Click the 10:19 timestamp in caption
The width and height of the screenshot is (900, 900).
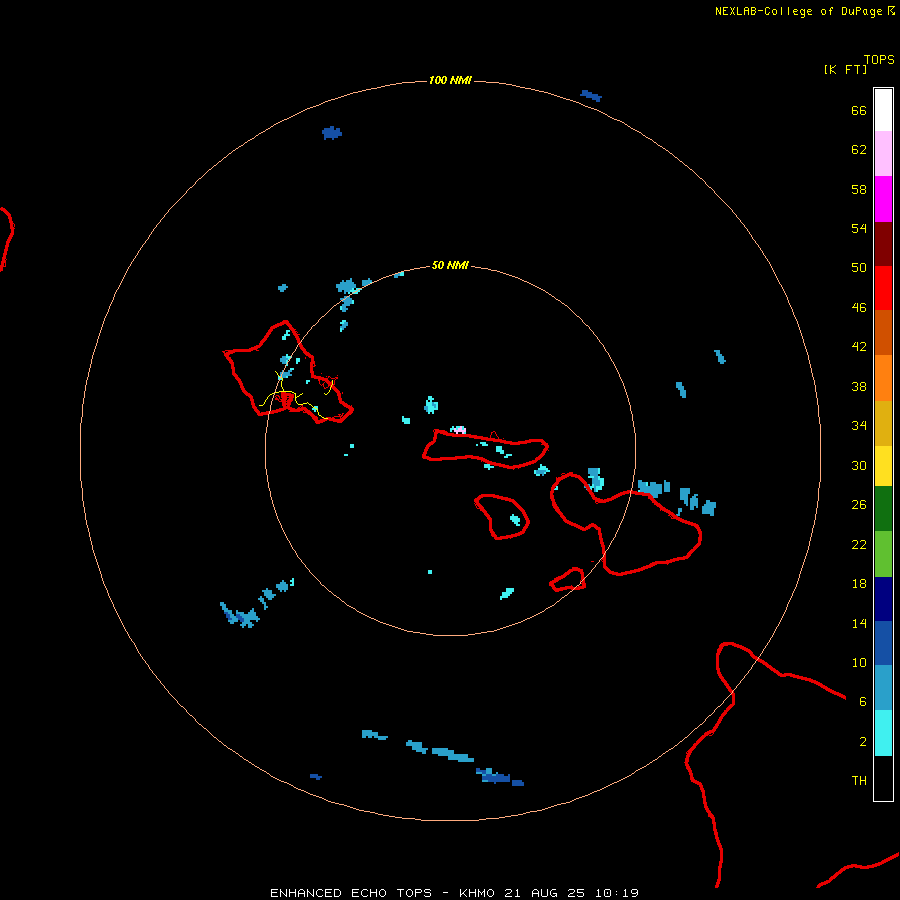(616, 893)
